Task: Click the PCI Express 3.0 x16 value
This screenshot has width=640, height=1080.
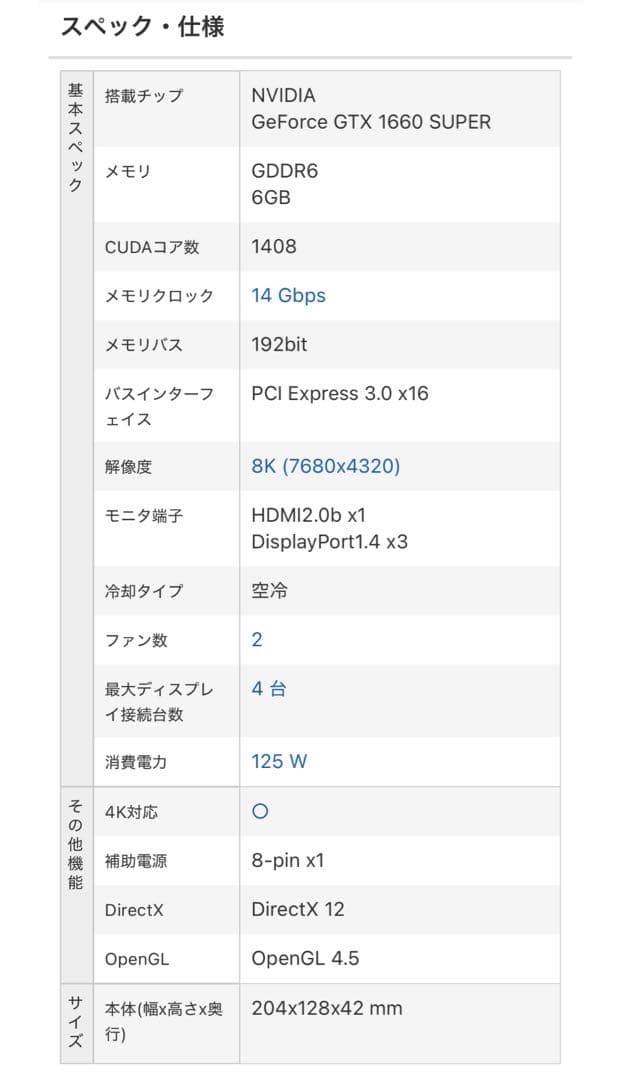Action: tap(339, 394)
